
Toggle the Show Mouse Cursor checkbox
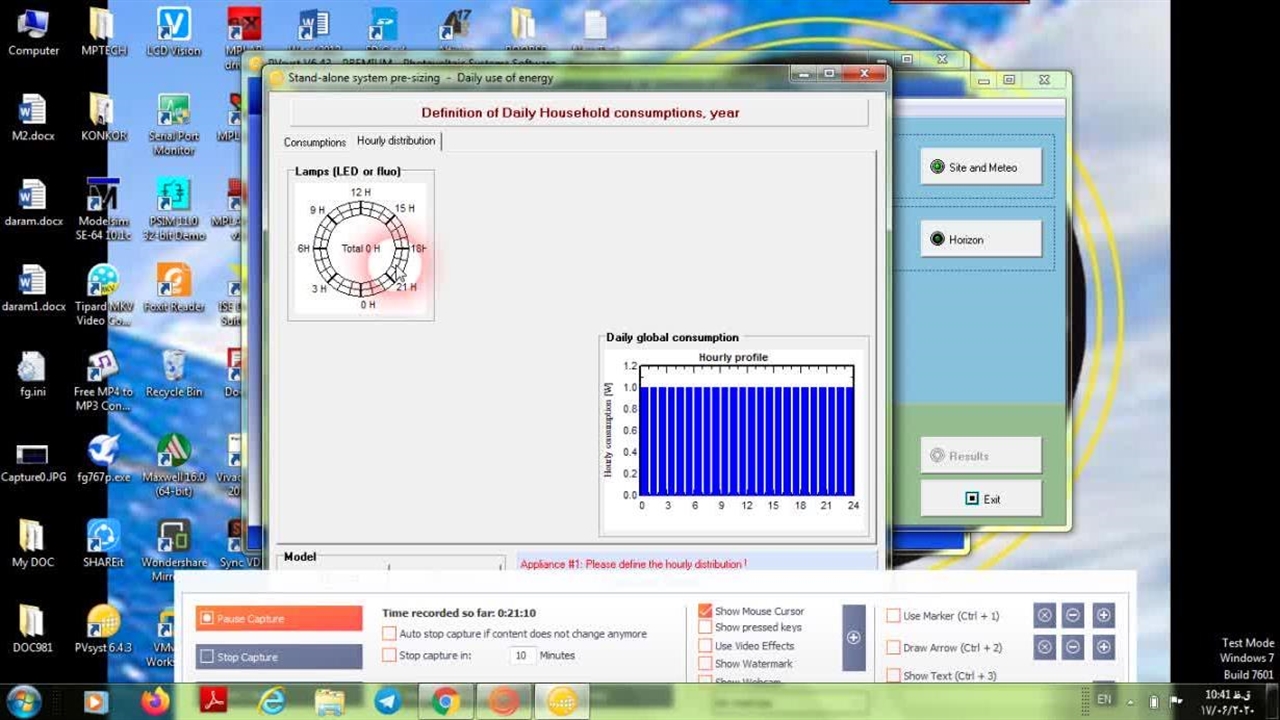click(x=706, y=611)
